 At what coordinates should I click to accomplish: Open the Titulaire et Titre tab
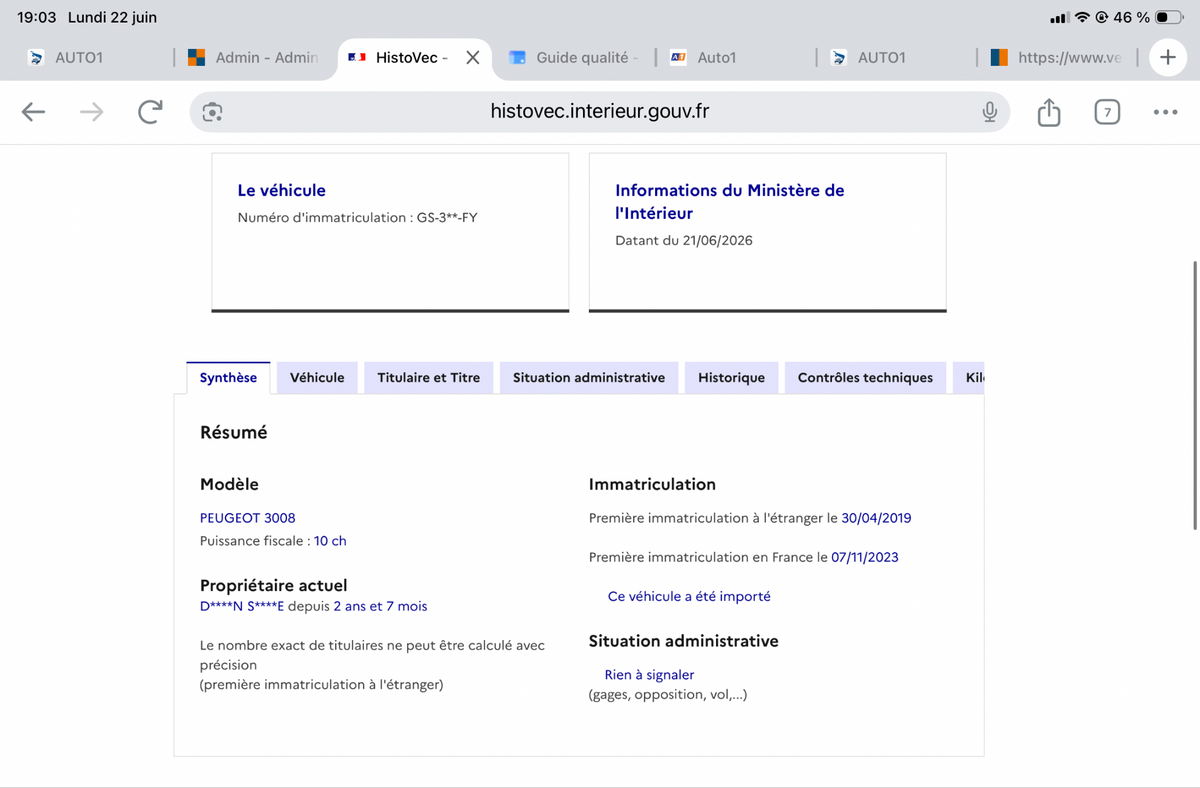429,378
